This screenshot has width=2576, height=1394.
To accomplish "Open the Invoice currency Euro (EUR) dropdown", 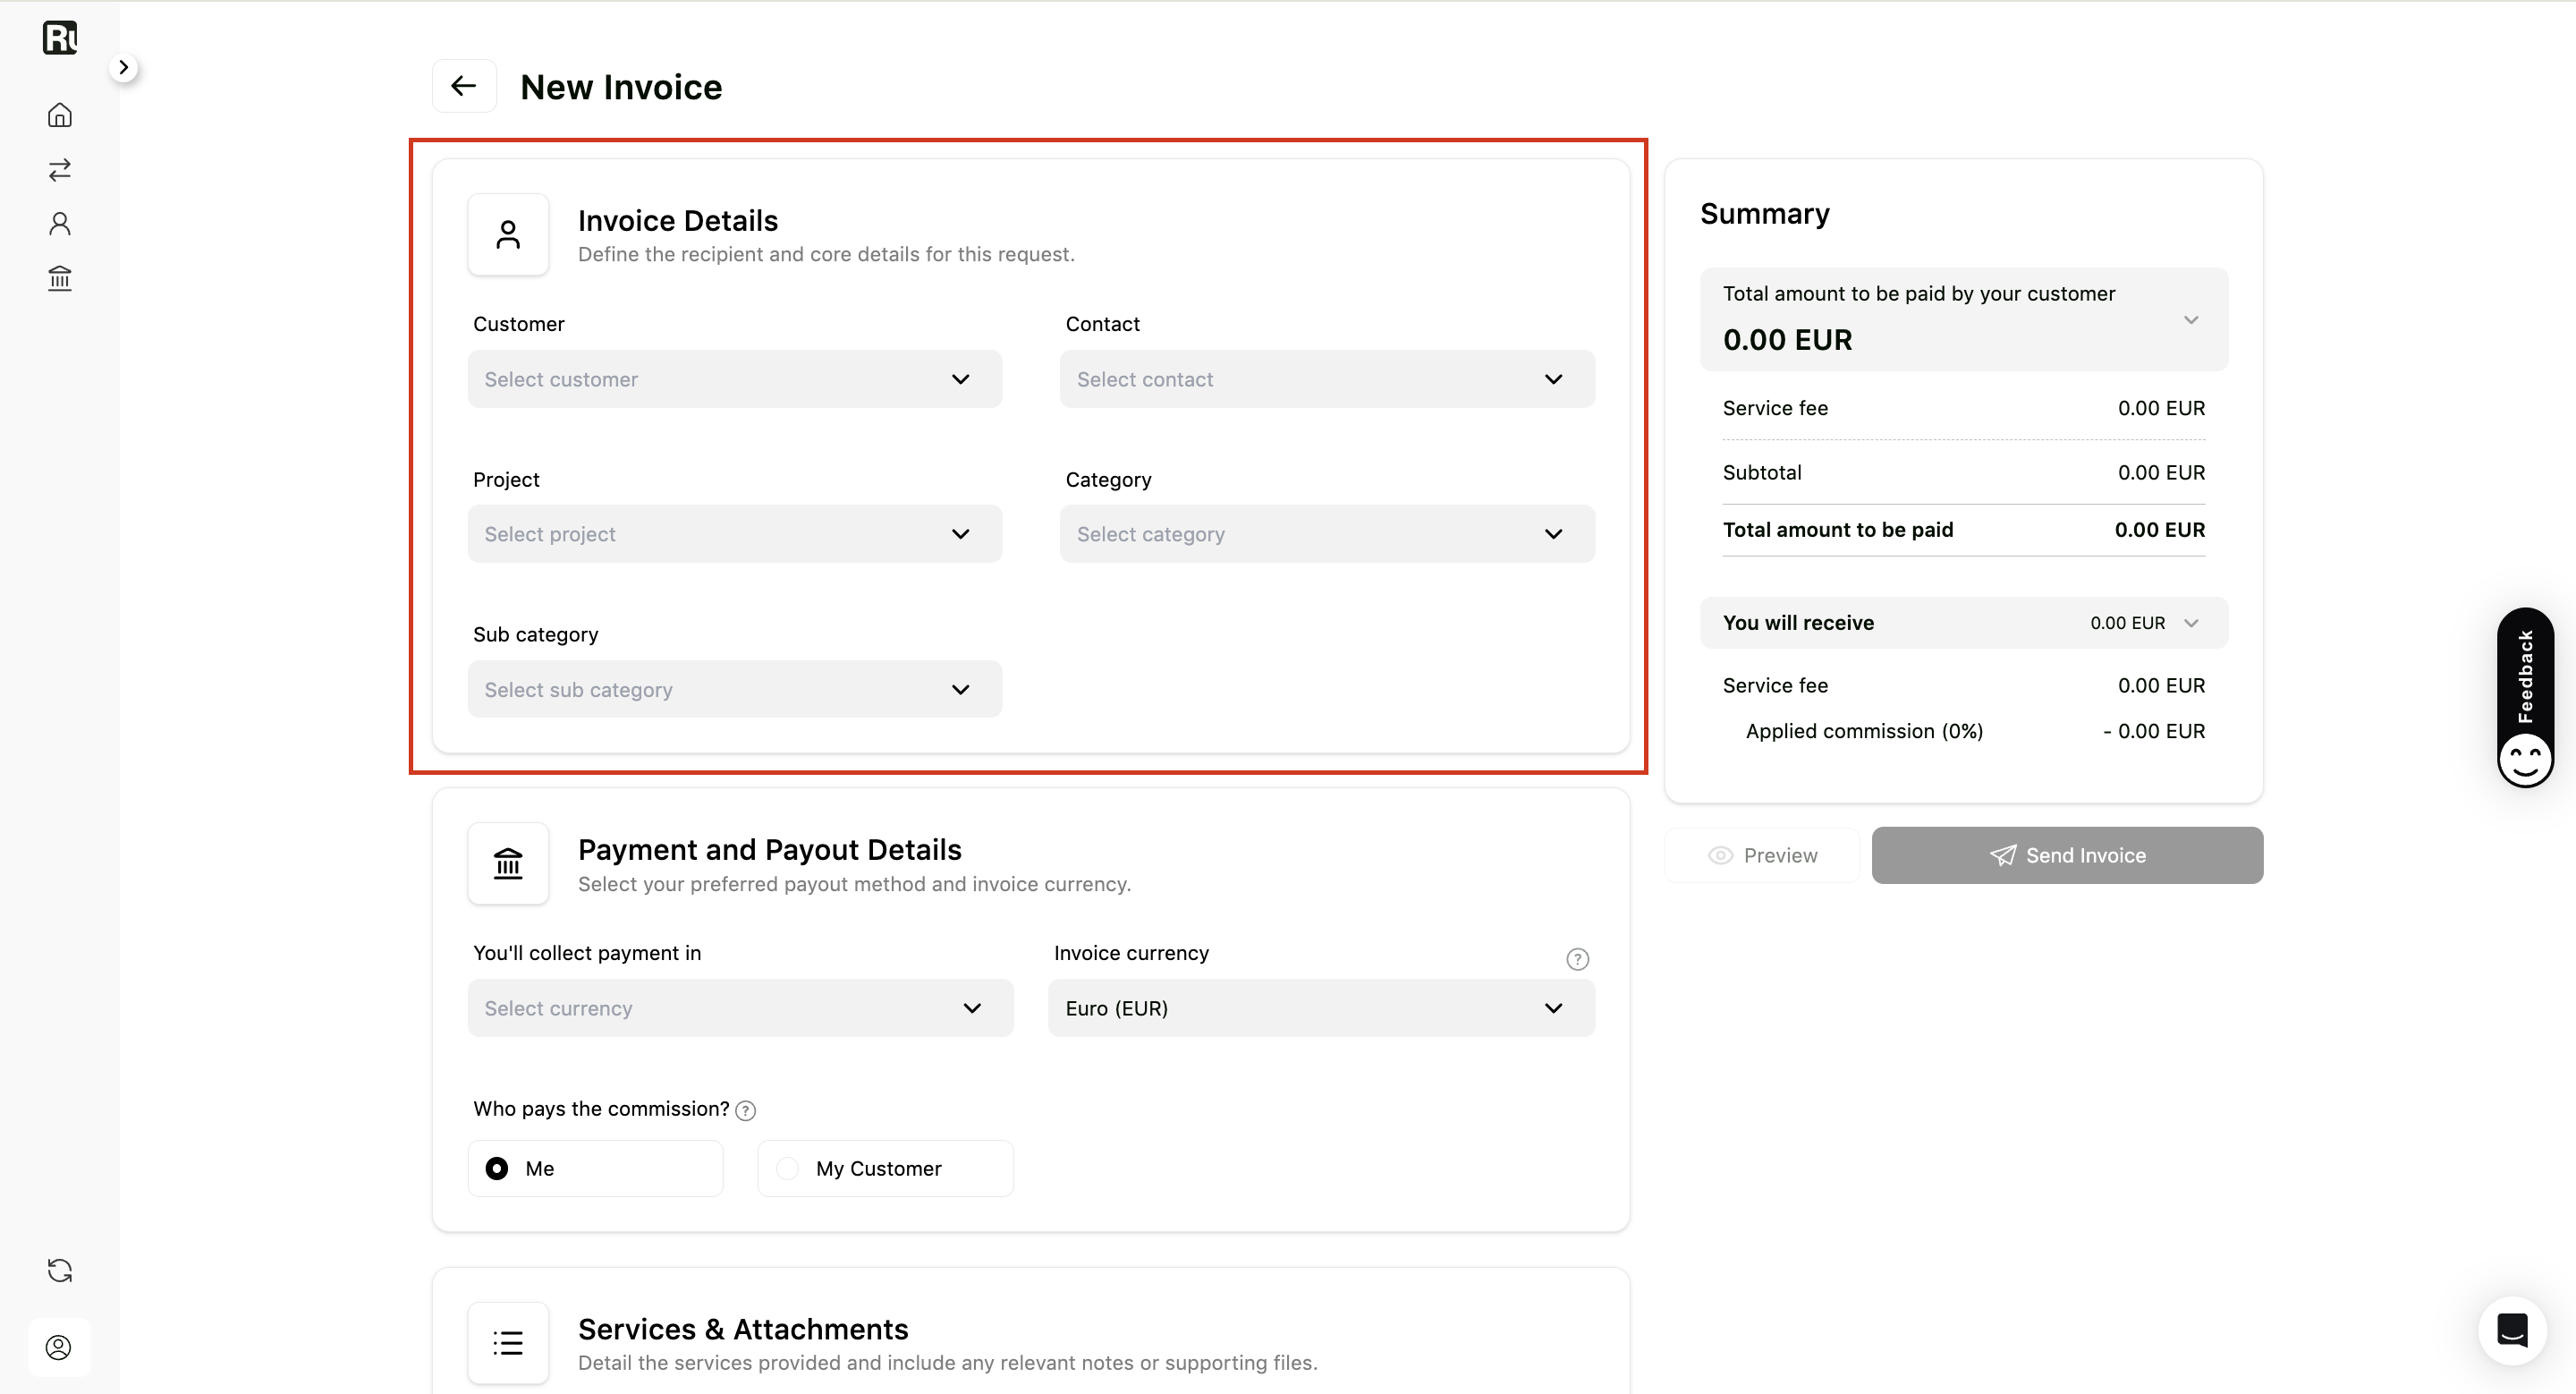I will pyautogui.click(x=1321, y=1008).
